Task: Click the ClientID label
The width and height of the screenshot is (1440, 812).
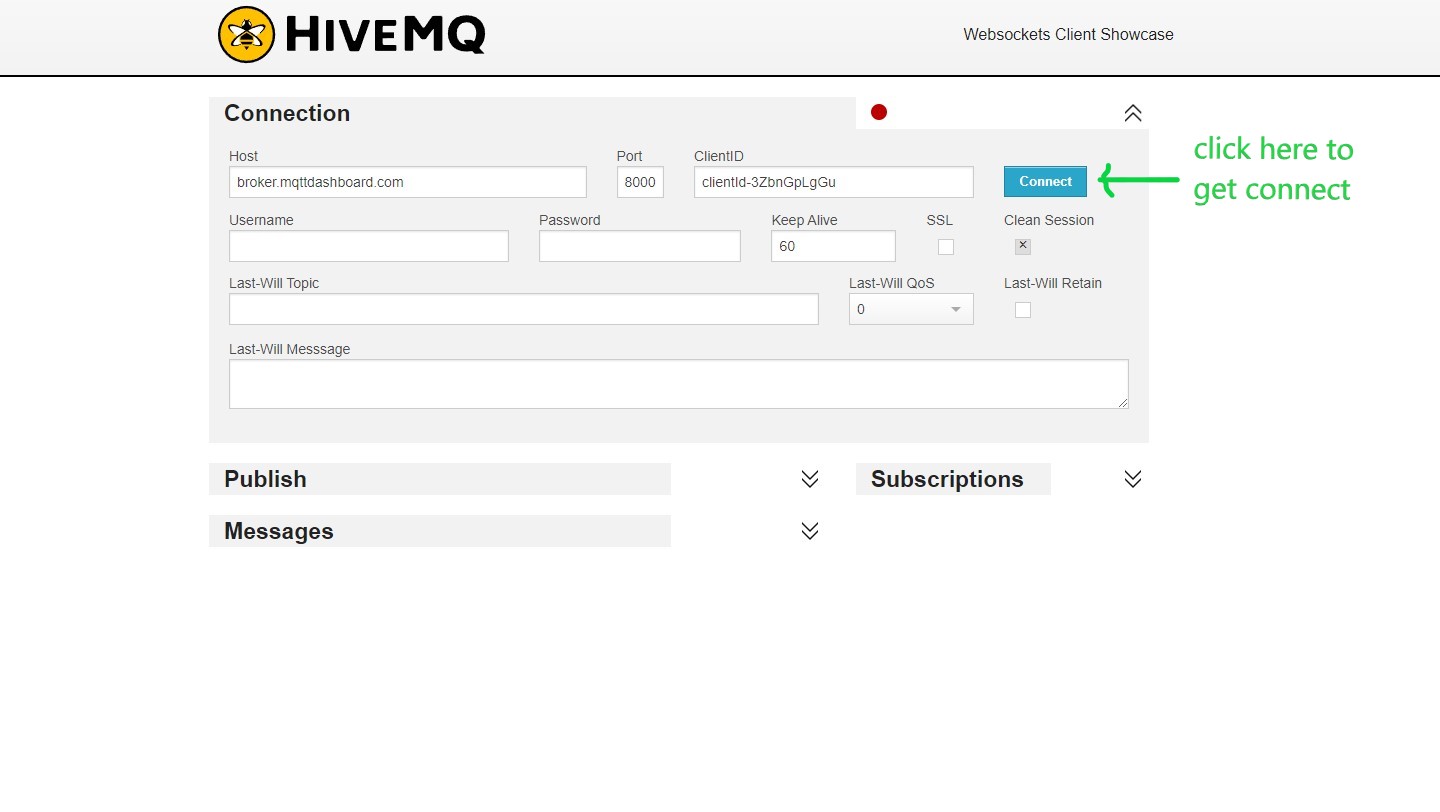Action: click(719, 156)
